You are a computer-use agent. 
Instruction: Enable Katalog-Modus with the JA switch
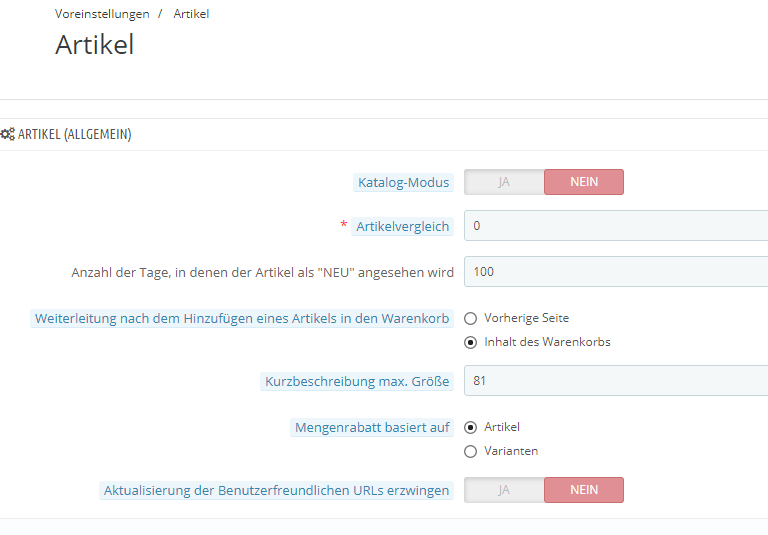pyautogui.click(x=504, y=182)
